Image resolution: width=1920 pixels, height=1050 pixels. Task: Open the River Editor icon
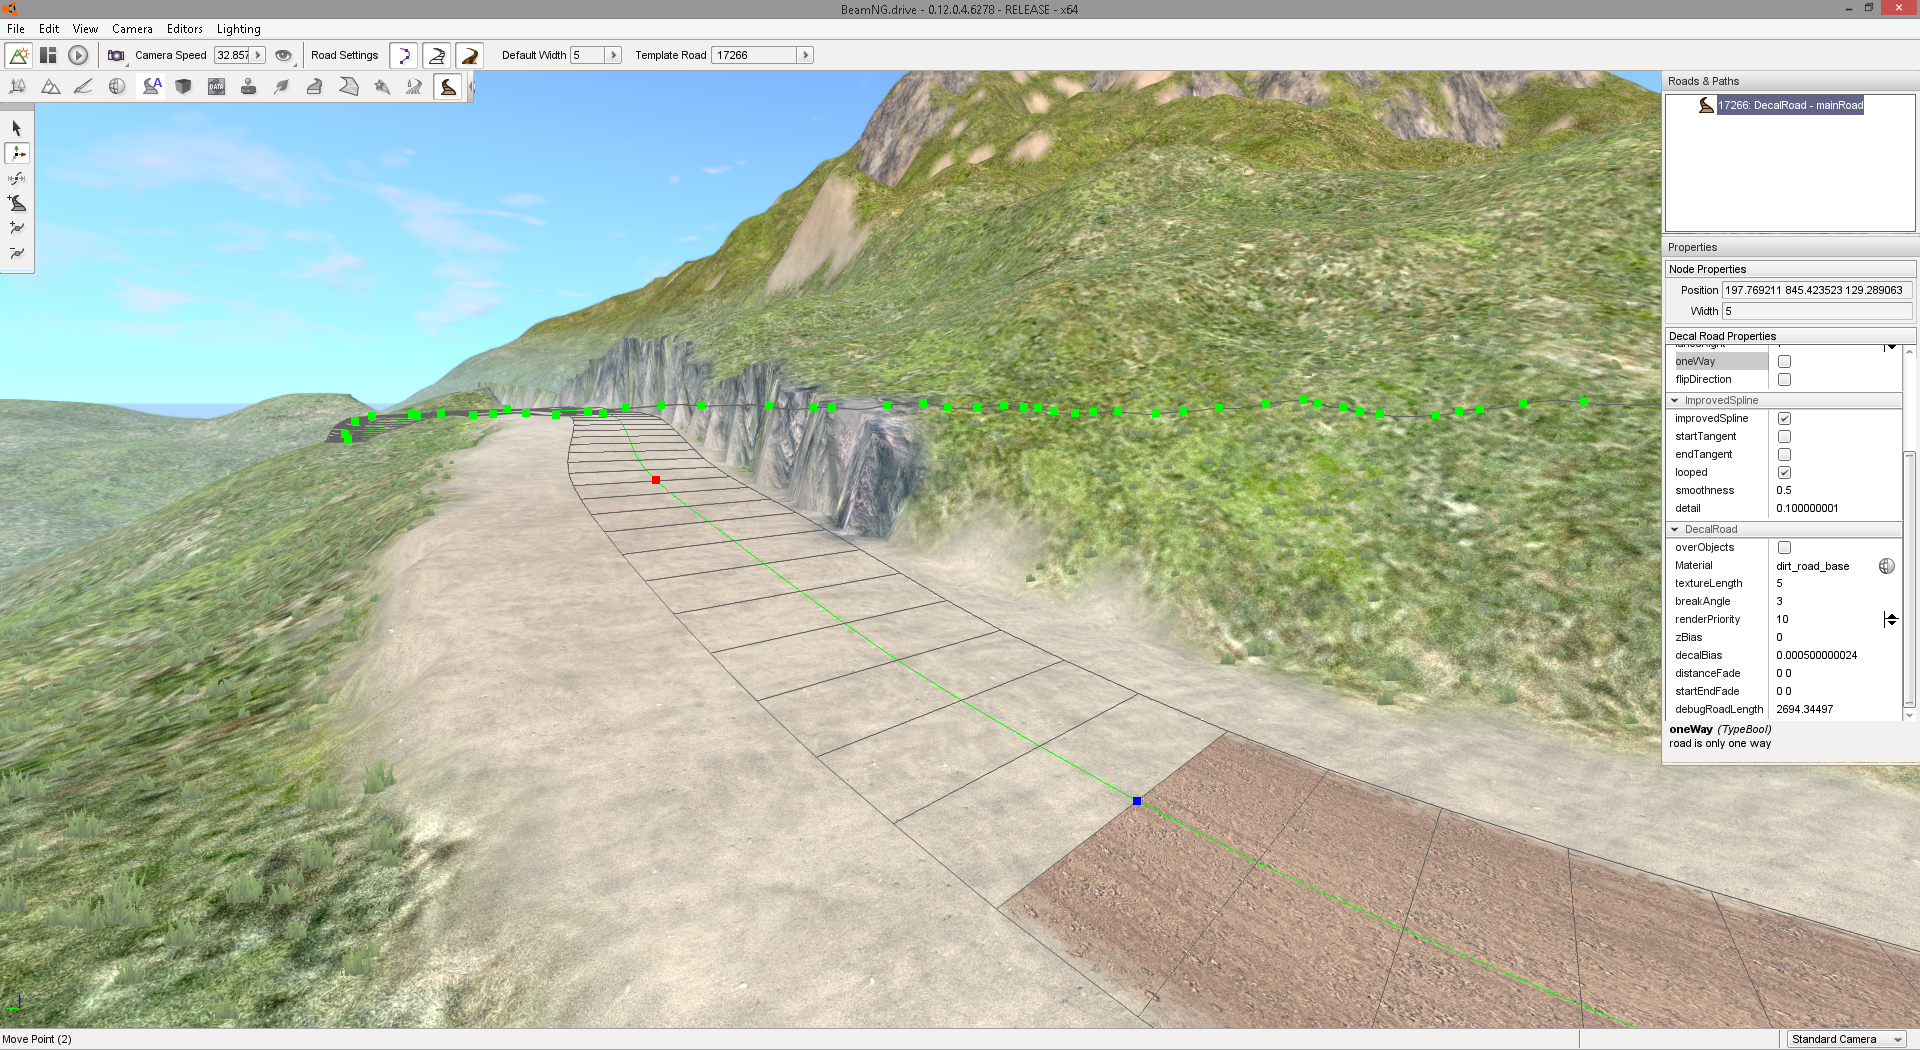click(414, 87)
